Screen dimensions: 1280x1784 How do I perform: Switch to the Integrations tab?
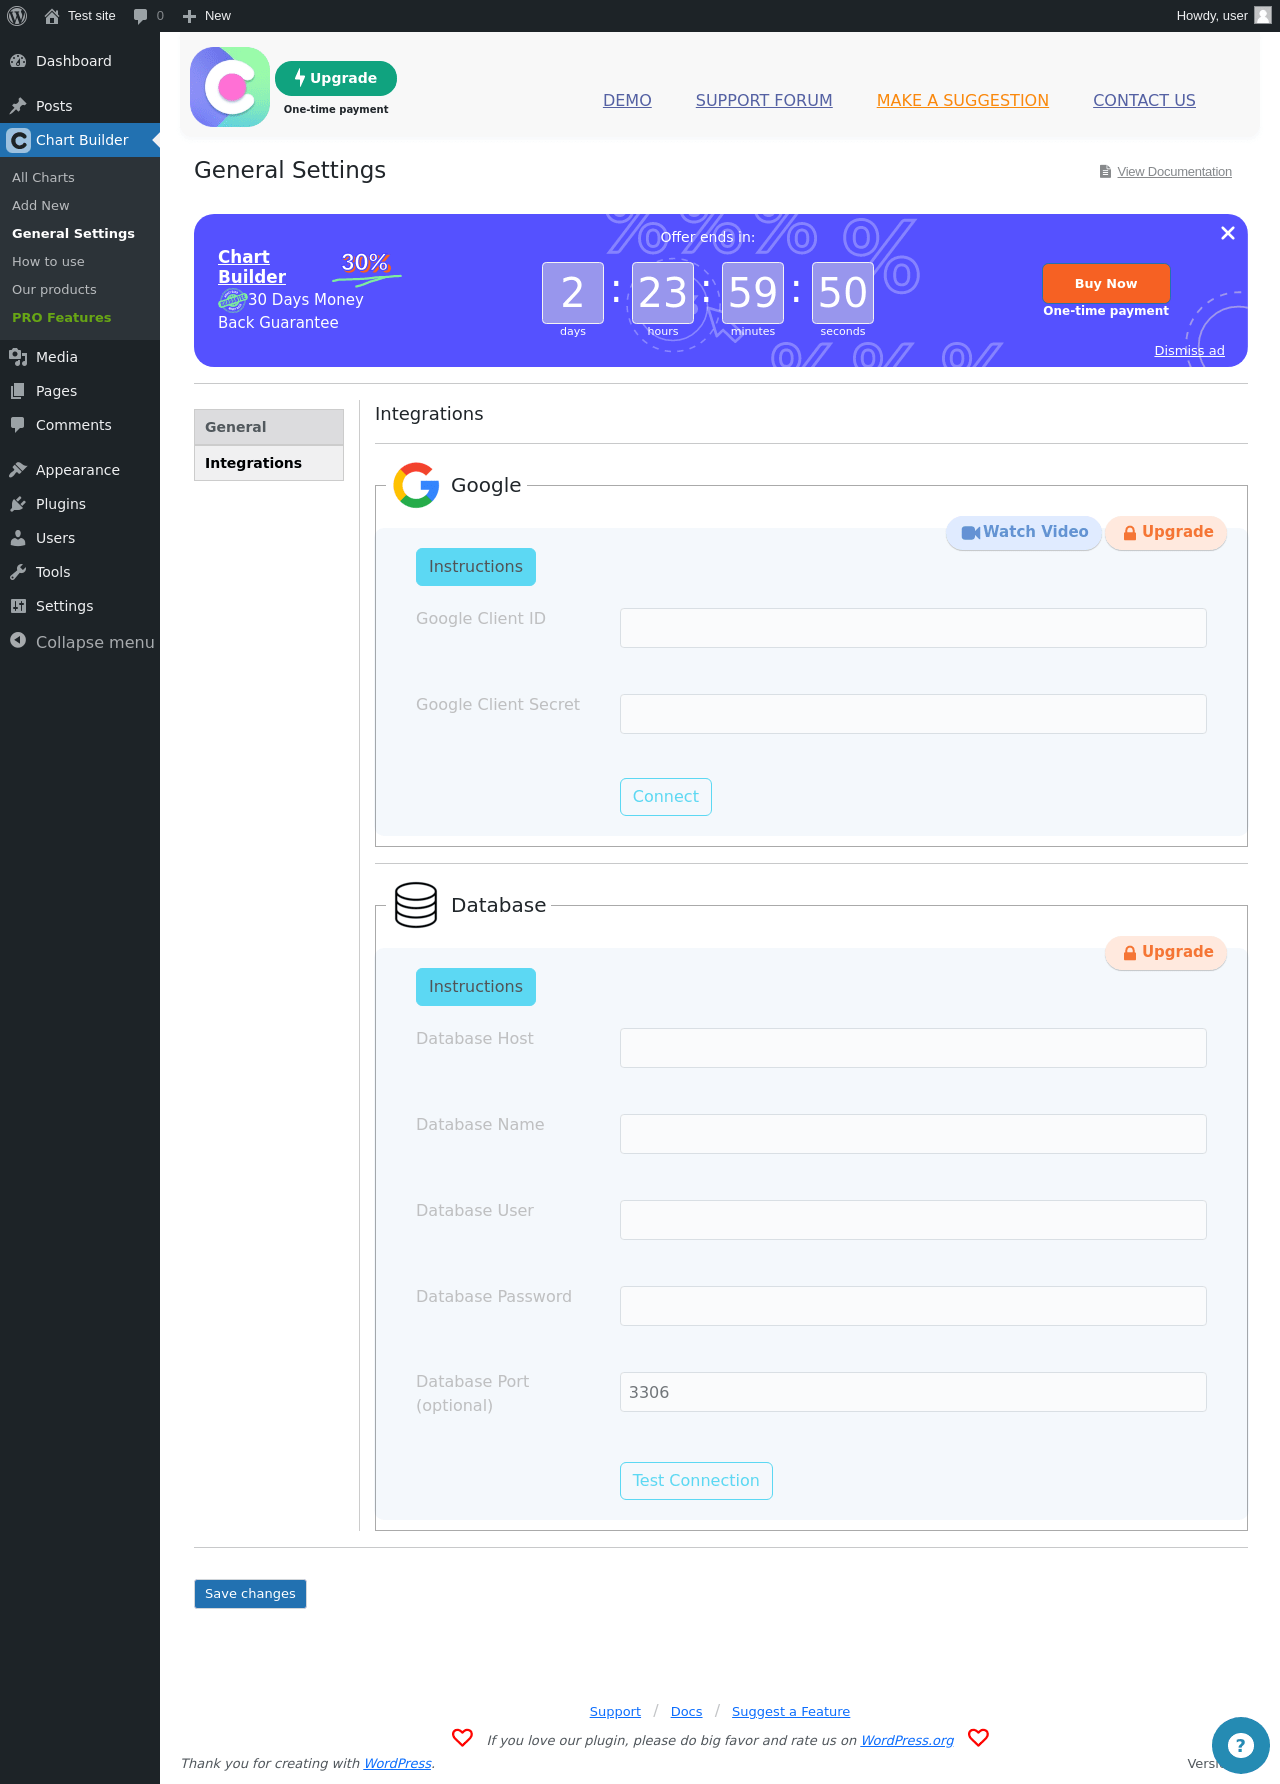[269, 463]
